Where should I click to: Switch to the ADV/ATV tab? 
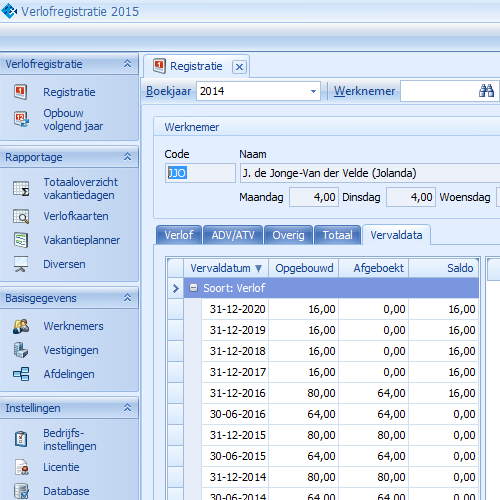coord(233,235)
